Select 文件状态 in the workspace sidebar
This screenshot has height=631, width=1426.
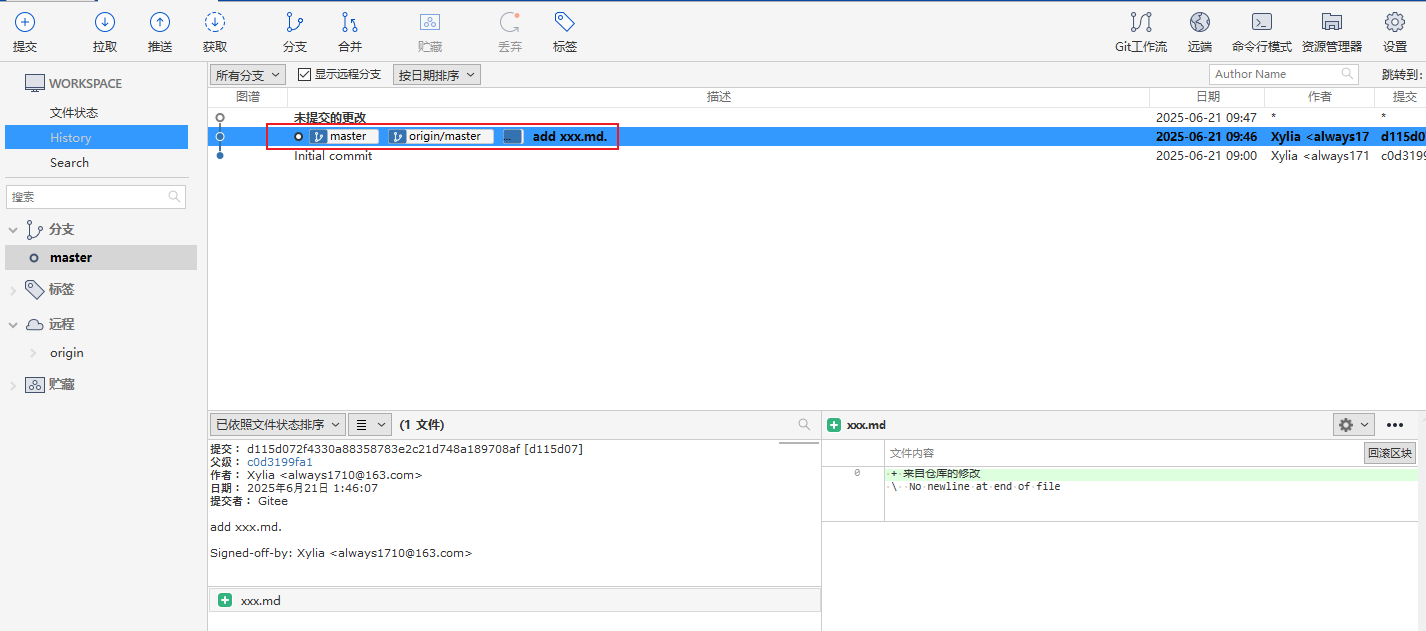click(74, 113)
